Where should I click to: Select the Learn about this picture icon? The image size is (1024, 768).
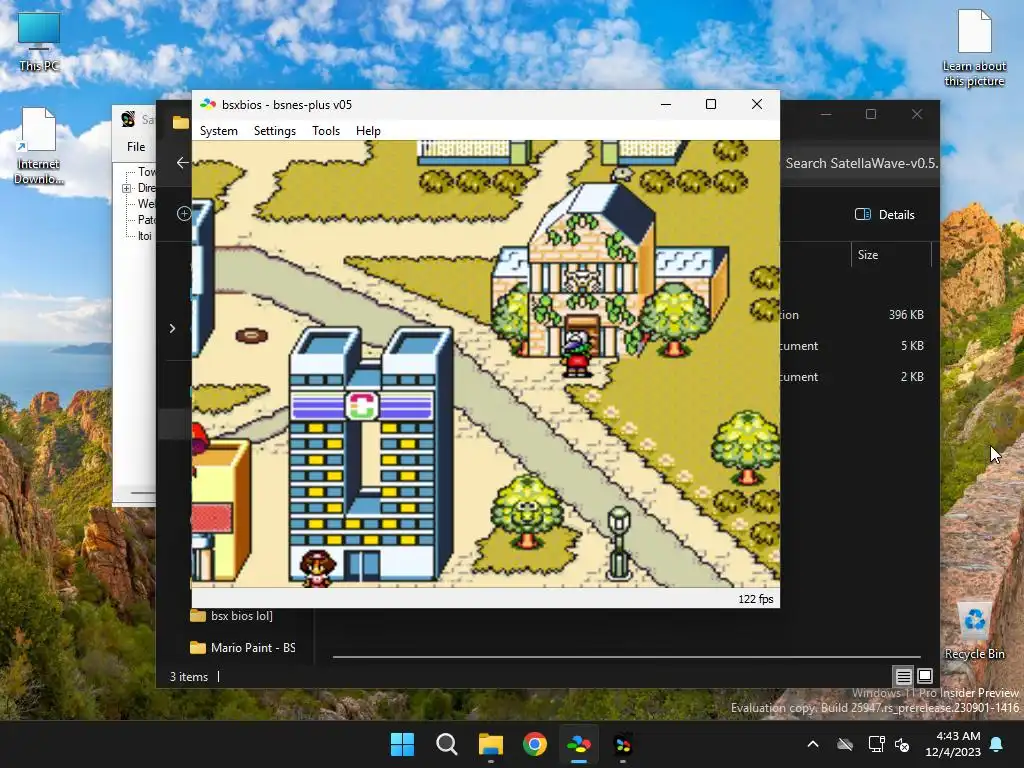click(974, 48)
